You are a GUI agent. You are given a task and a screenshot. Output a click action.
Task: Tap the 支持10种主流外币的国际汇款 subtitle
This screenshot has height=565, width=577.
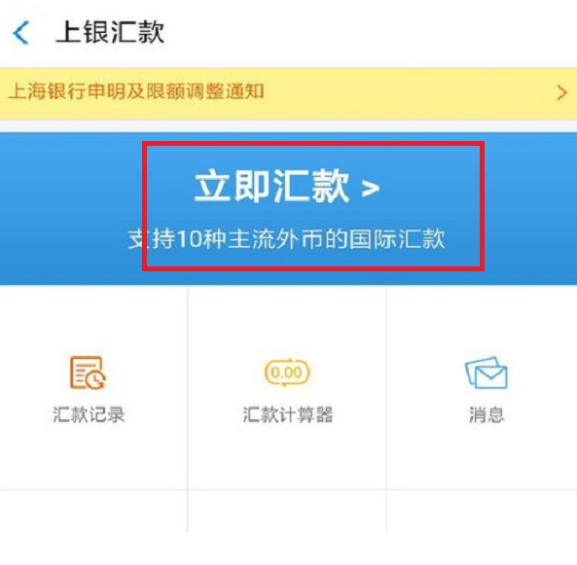[x=286, y=239]
